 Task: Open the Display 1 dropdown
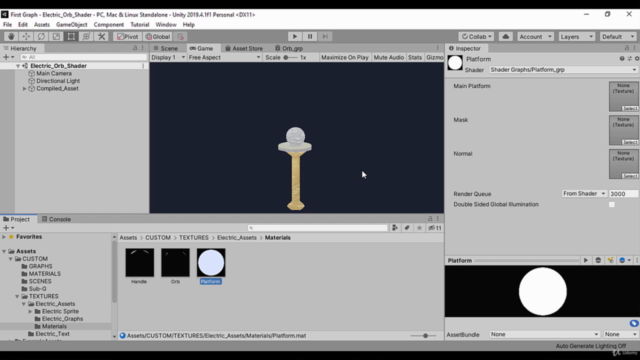168,58
